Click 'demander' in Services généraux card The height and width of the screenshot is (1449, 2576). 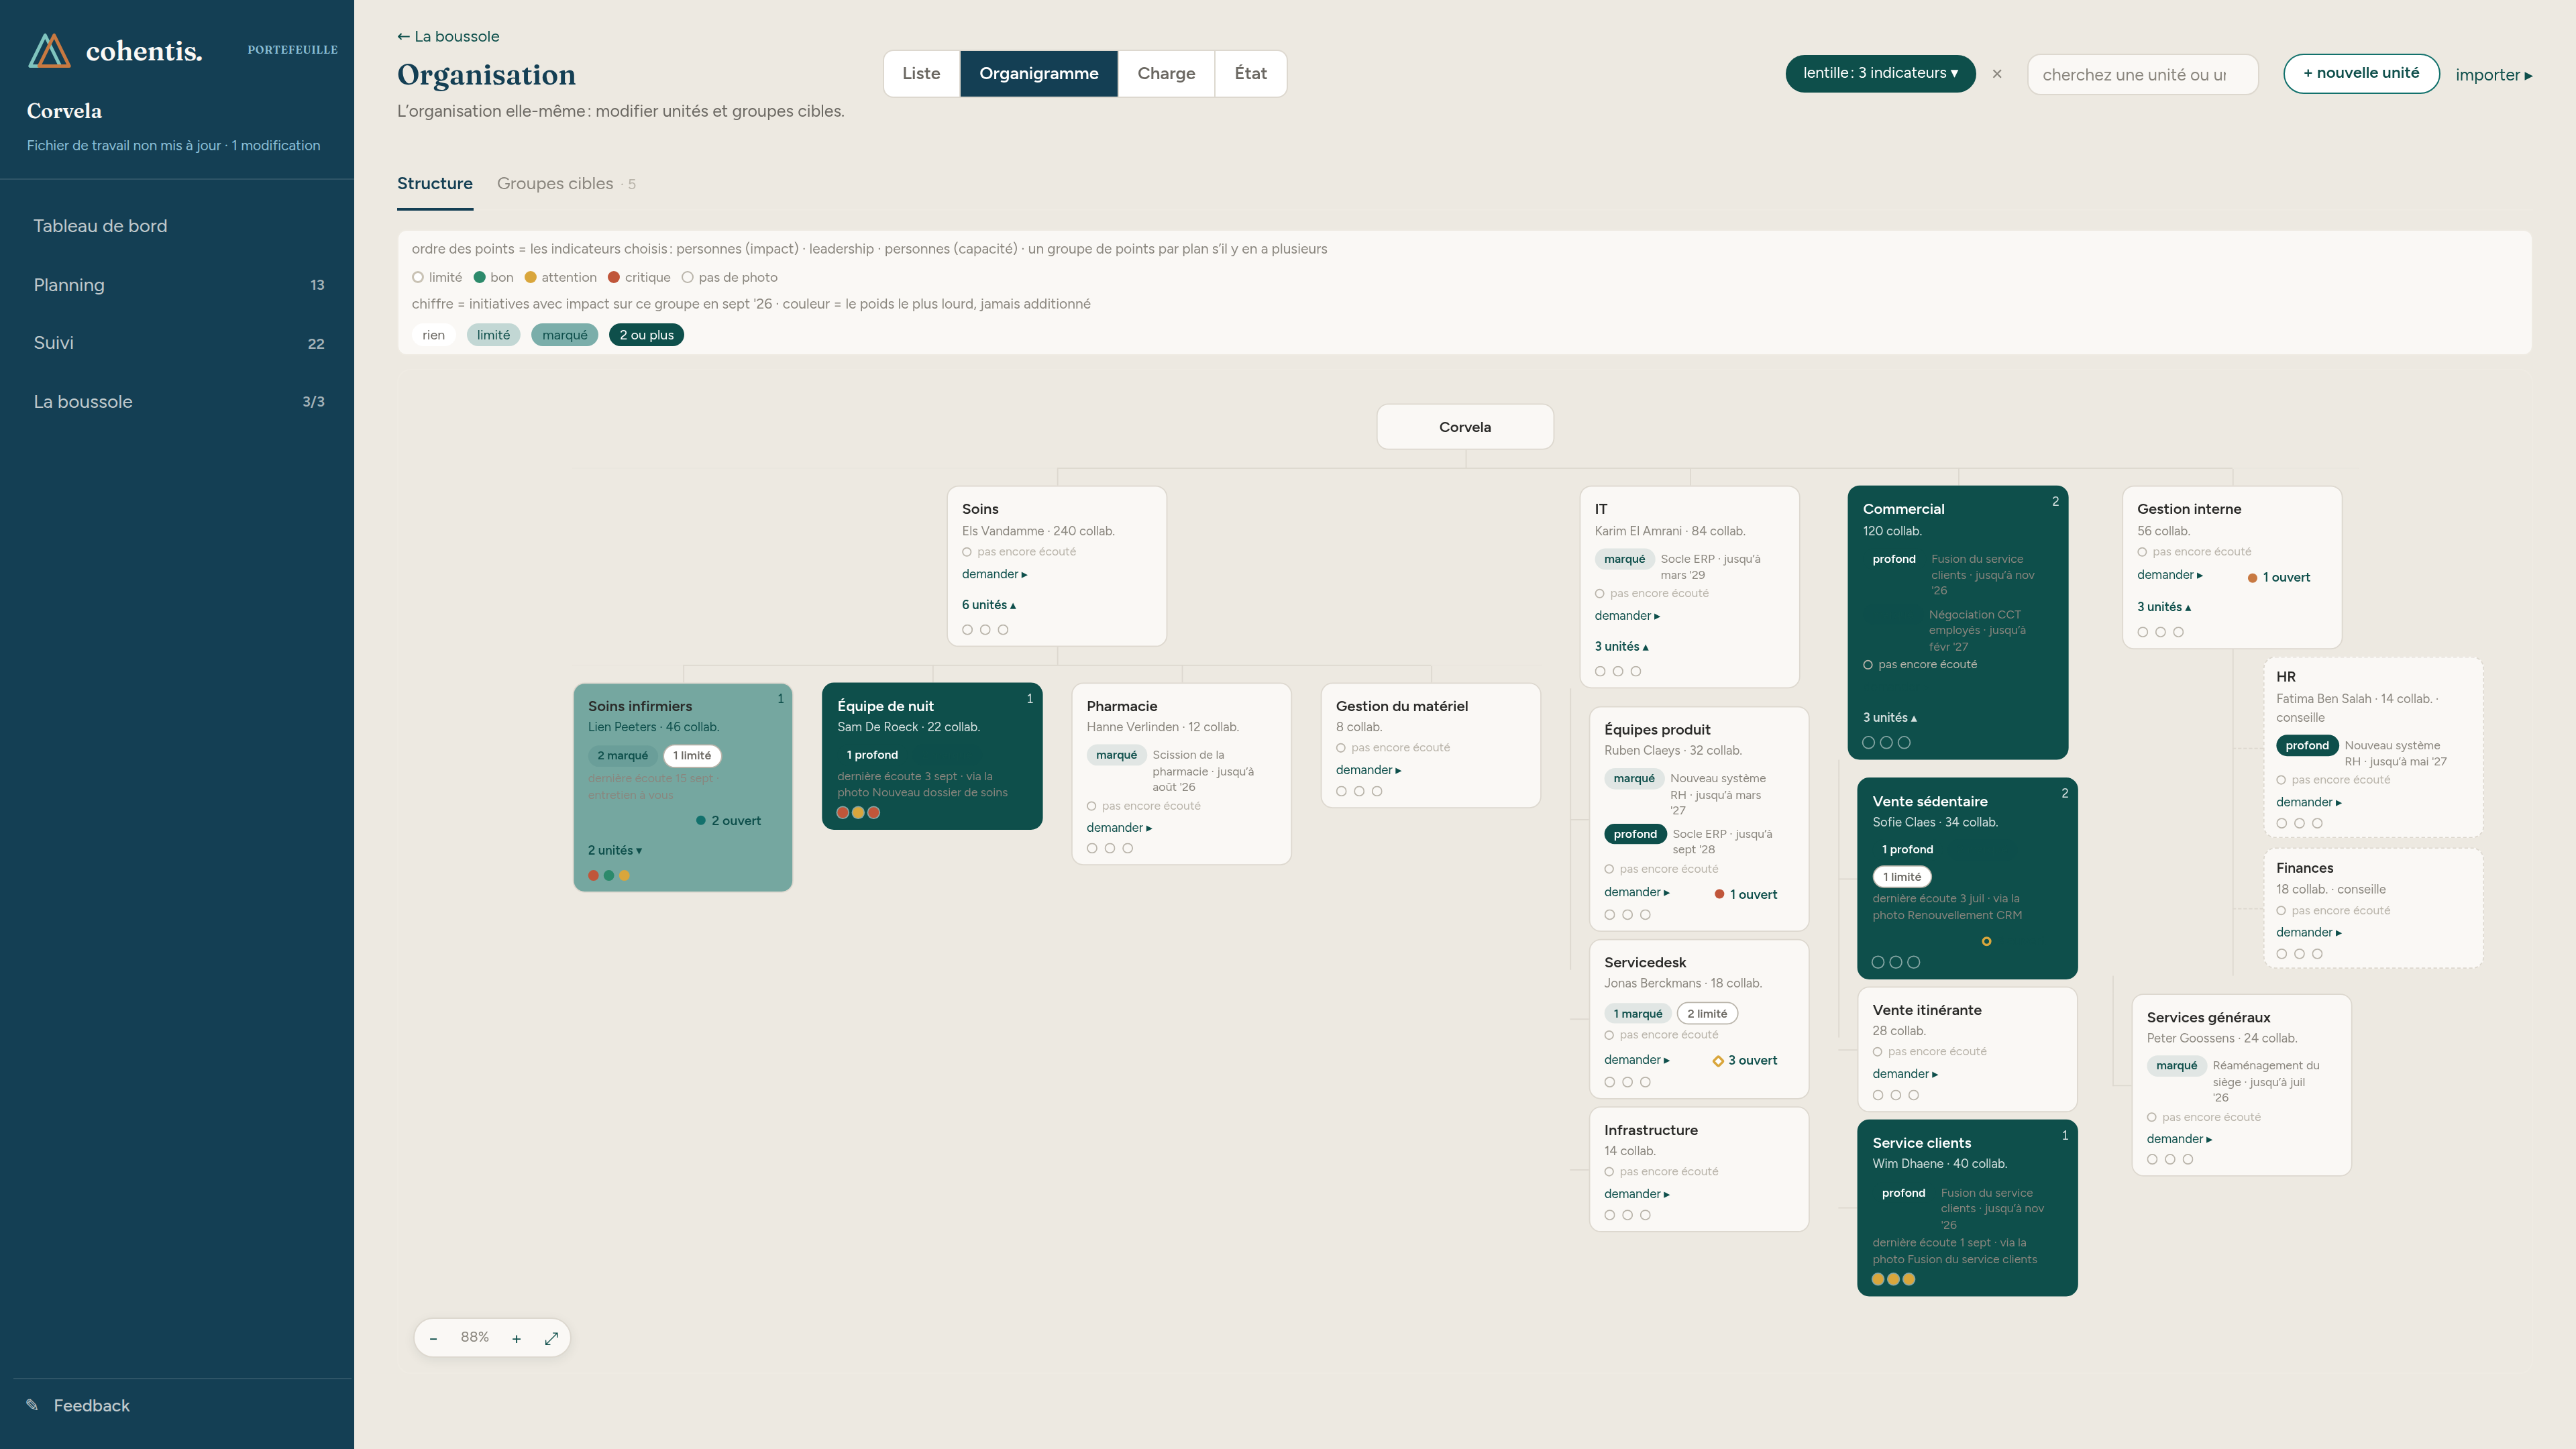[2179, 1139]
